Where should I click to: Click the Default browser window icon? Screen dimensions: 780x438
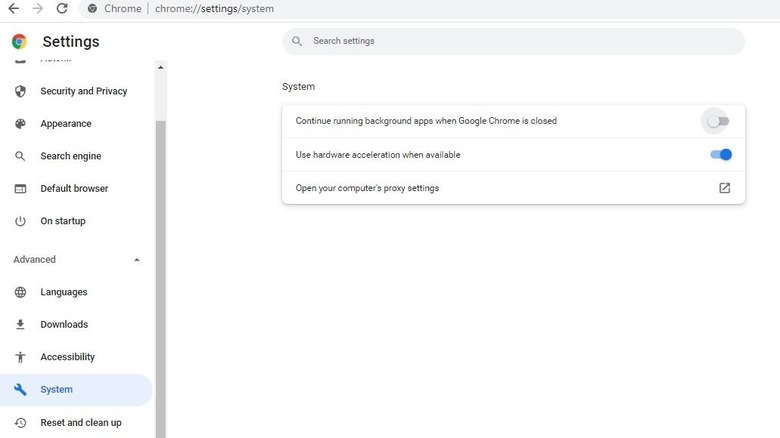[x=20, y=189]
